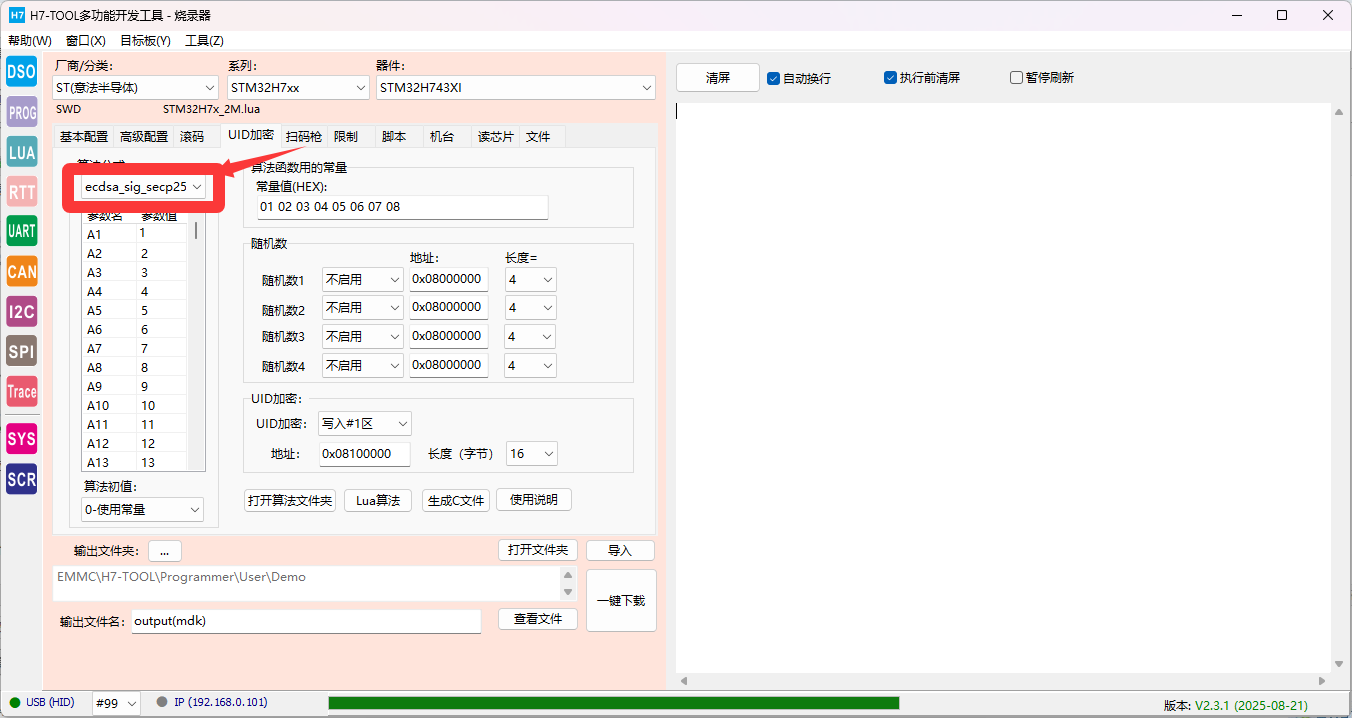The image size is (1352, 718).
Task: Click the CAN bus sidebar icon
Action: [x=21, y=271]
